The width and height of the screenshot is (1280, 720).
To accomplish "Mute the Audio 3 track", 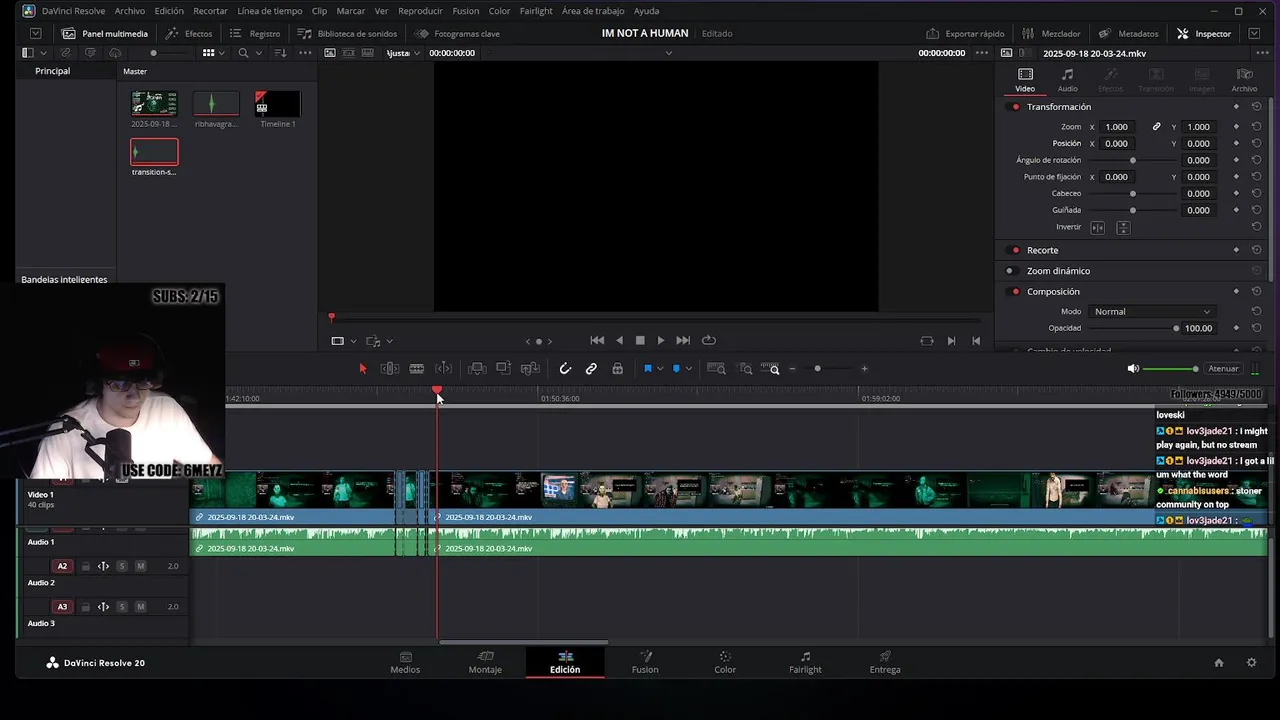I will tap(140, 607).
